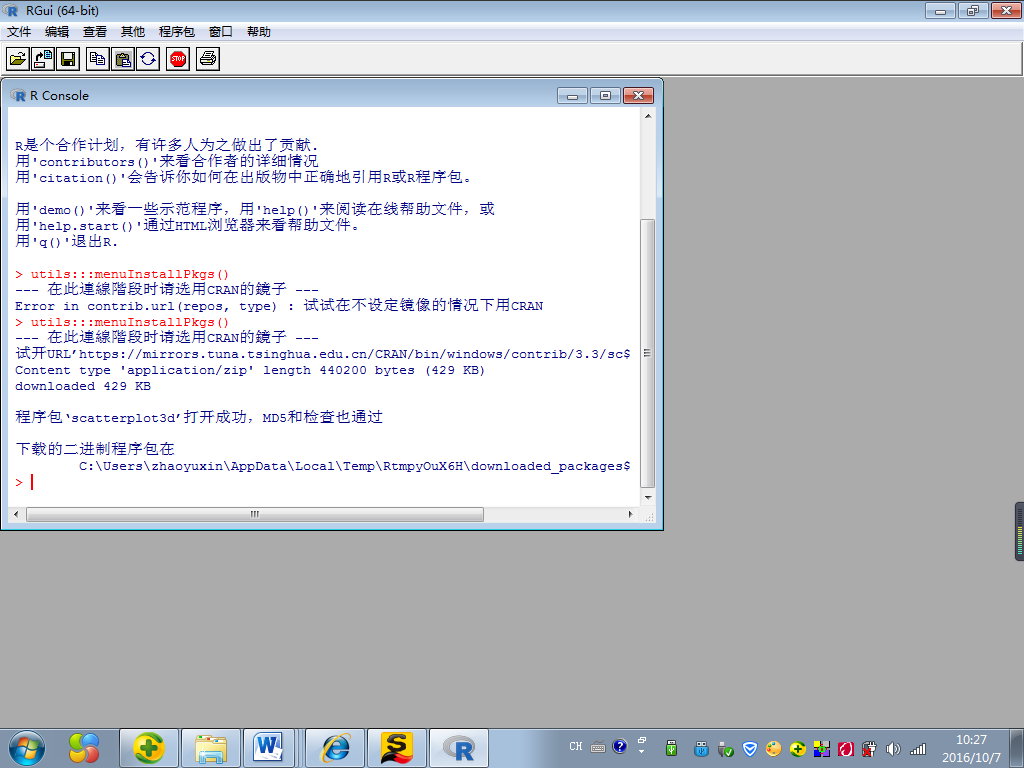Click the Save workspace floppy icon
The image size is (1024, 768).
68,59
